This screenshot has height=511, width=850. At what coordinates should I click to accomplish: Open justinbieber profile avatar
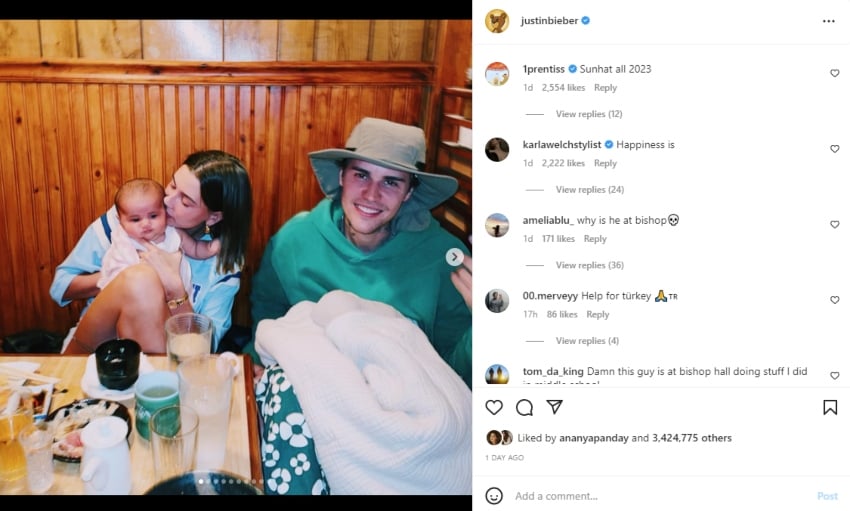pos(497,21)
